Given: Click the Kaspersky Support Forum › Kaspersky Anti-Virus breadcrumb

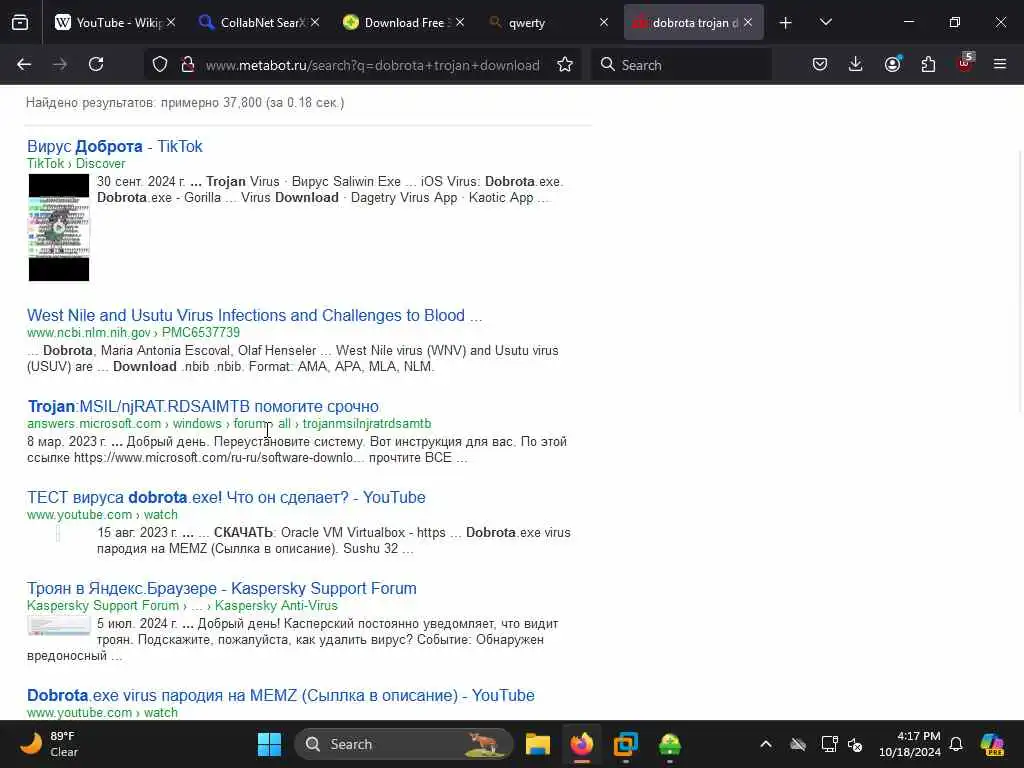Looking at the screenshot, I should (x=182, y=605).
